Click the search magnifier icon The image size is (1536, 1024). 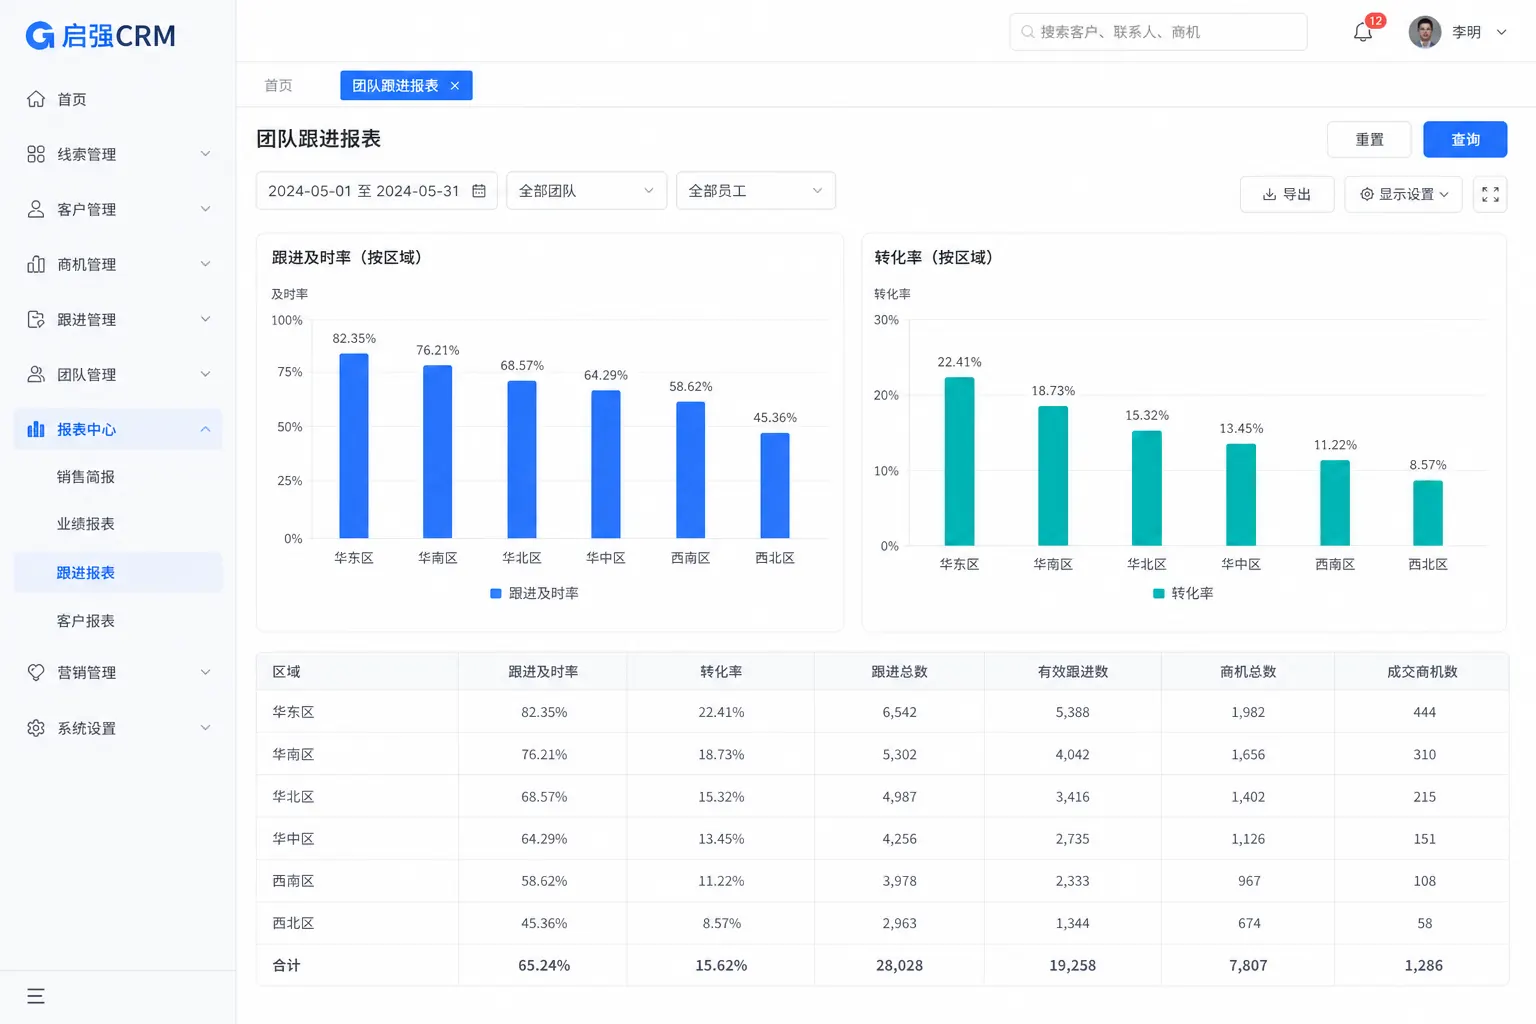tap(1027, 32)
